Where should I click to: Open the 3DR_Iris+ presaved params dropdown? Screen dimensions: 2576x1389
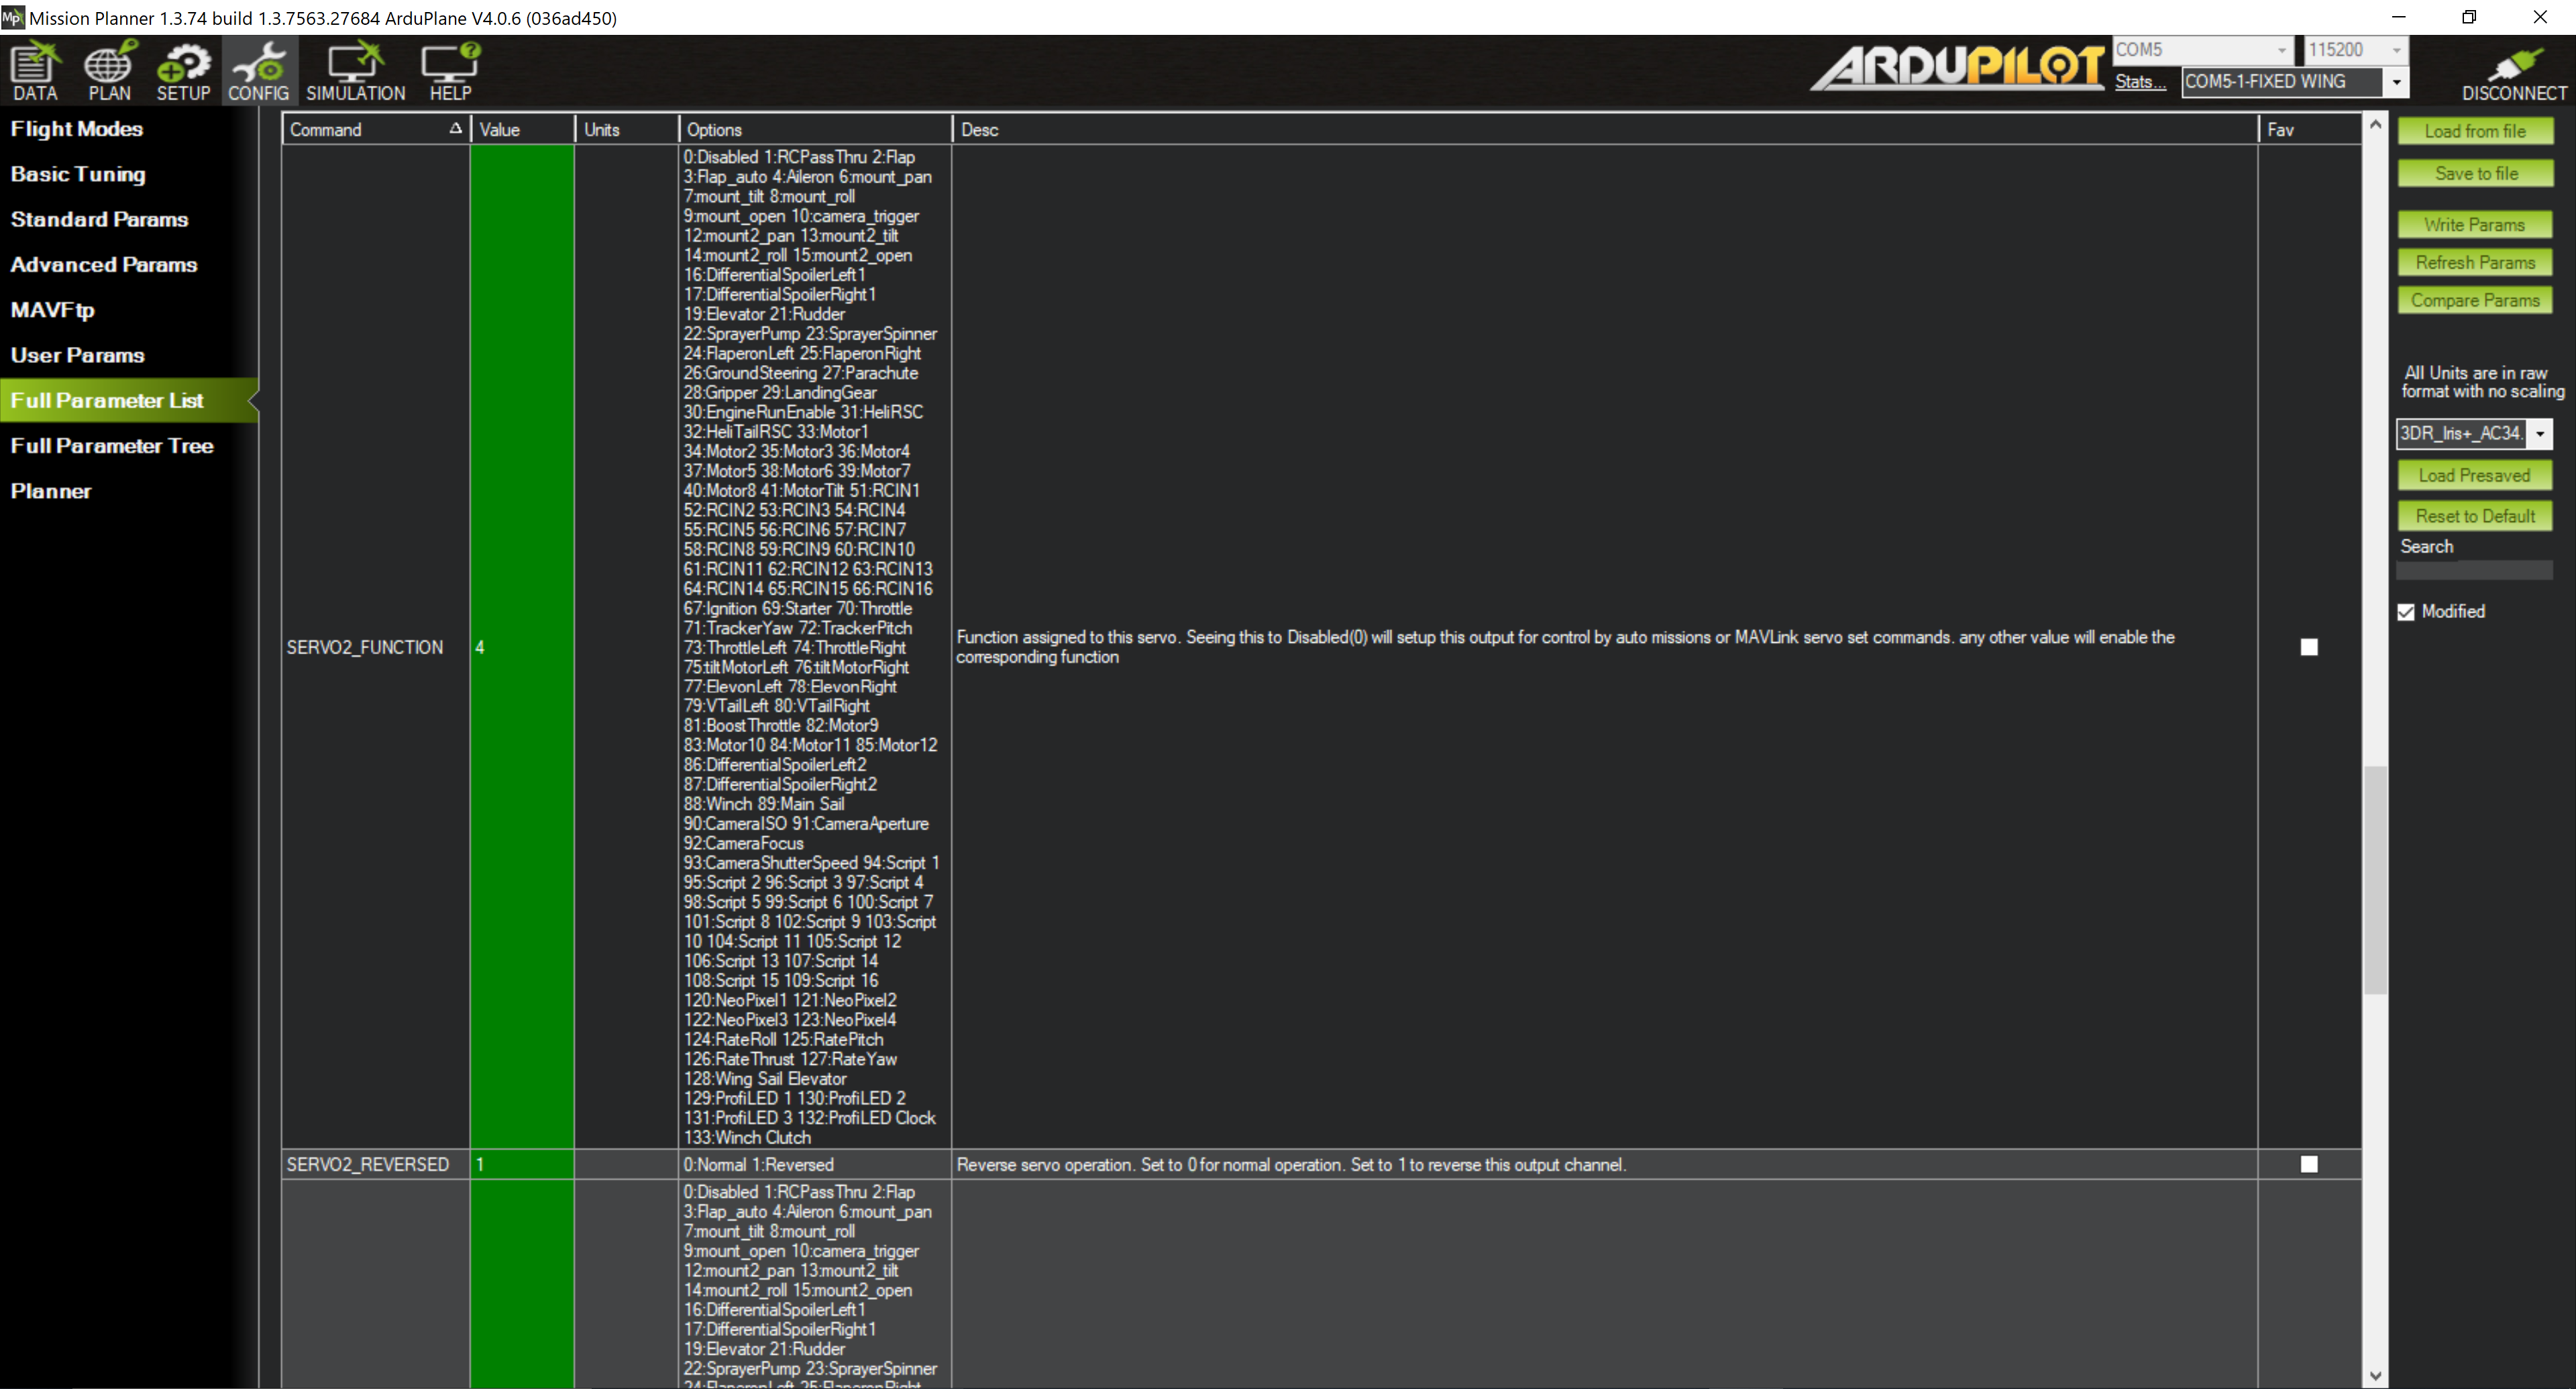[2540, 433]
